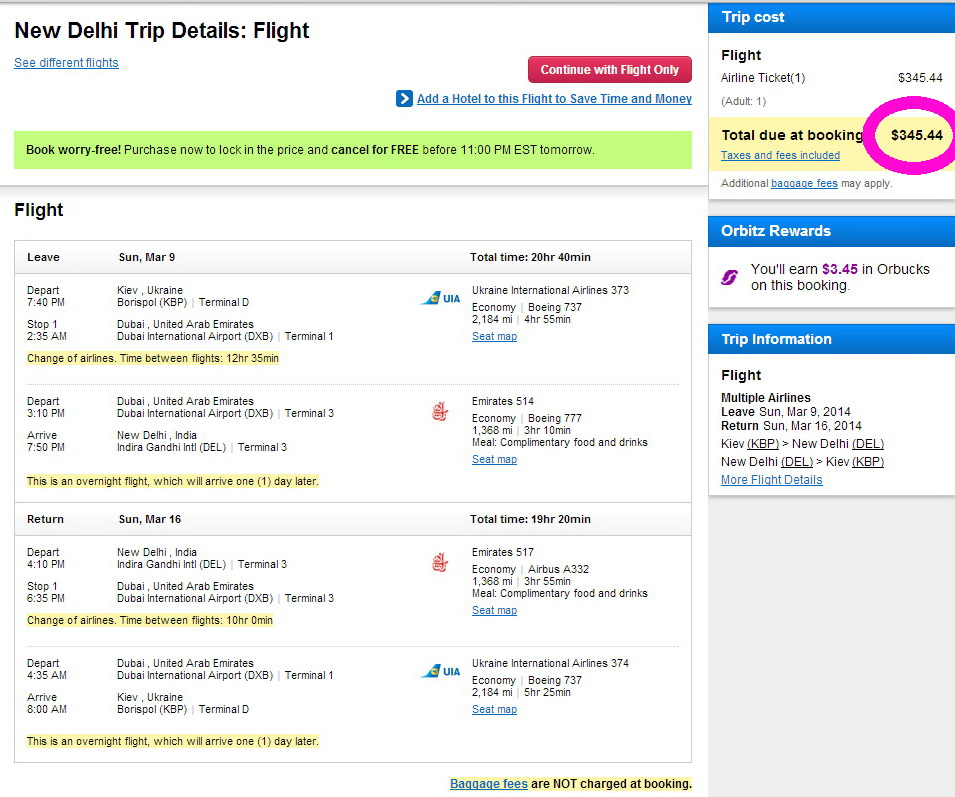View Seat map for Emirates 514
Screen dimensions: 955x797
click(x=494, y=460)
